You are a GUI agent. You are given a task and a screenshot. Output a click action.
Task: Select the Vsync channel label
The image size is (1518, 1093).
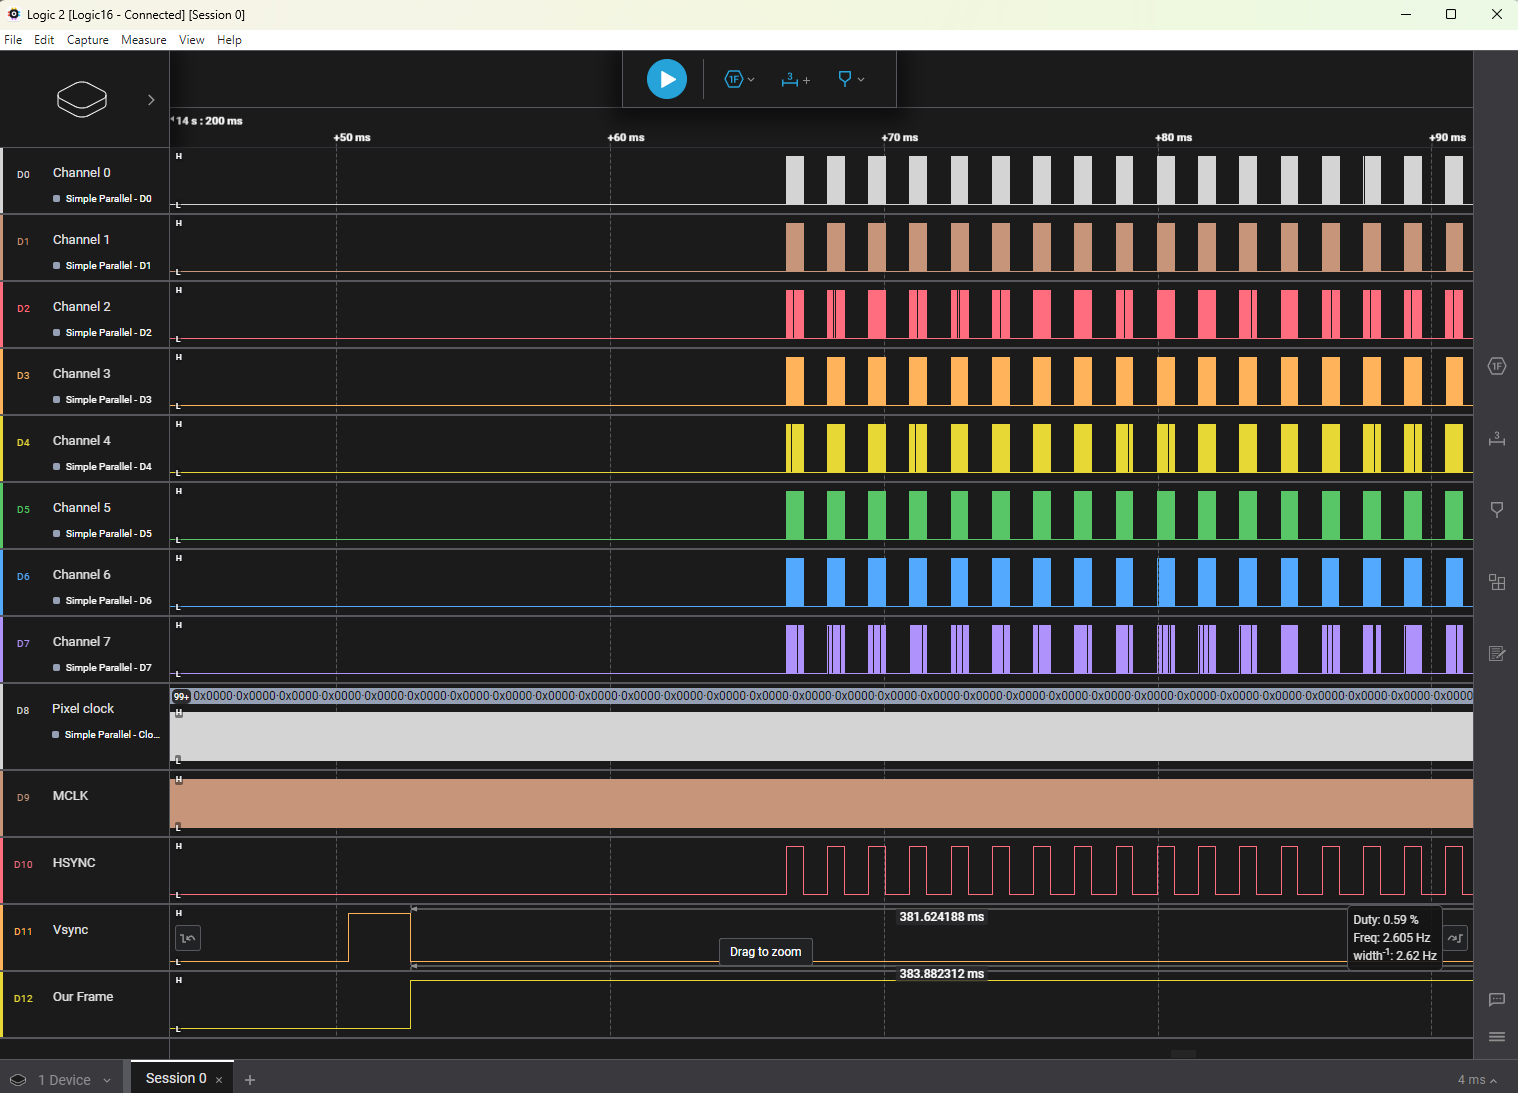coord(70,930)
